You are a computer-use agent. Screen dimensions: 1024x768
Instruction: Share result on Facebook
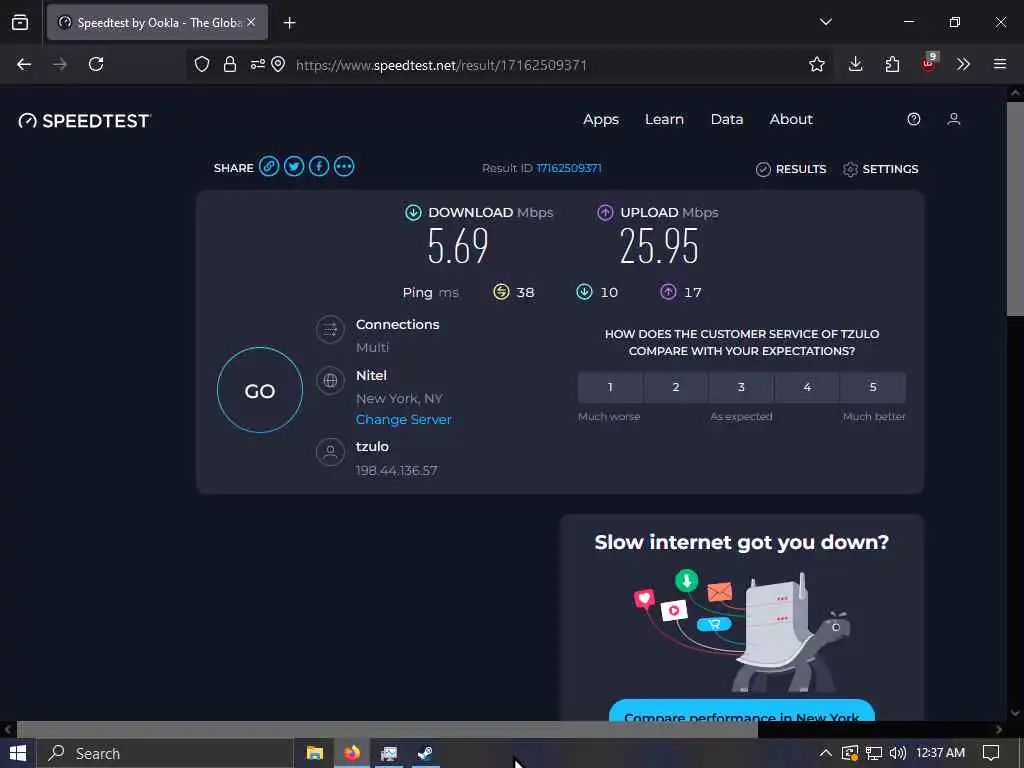coord(319,167)
